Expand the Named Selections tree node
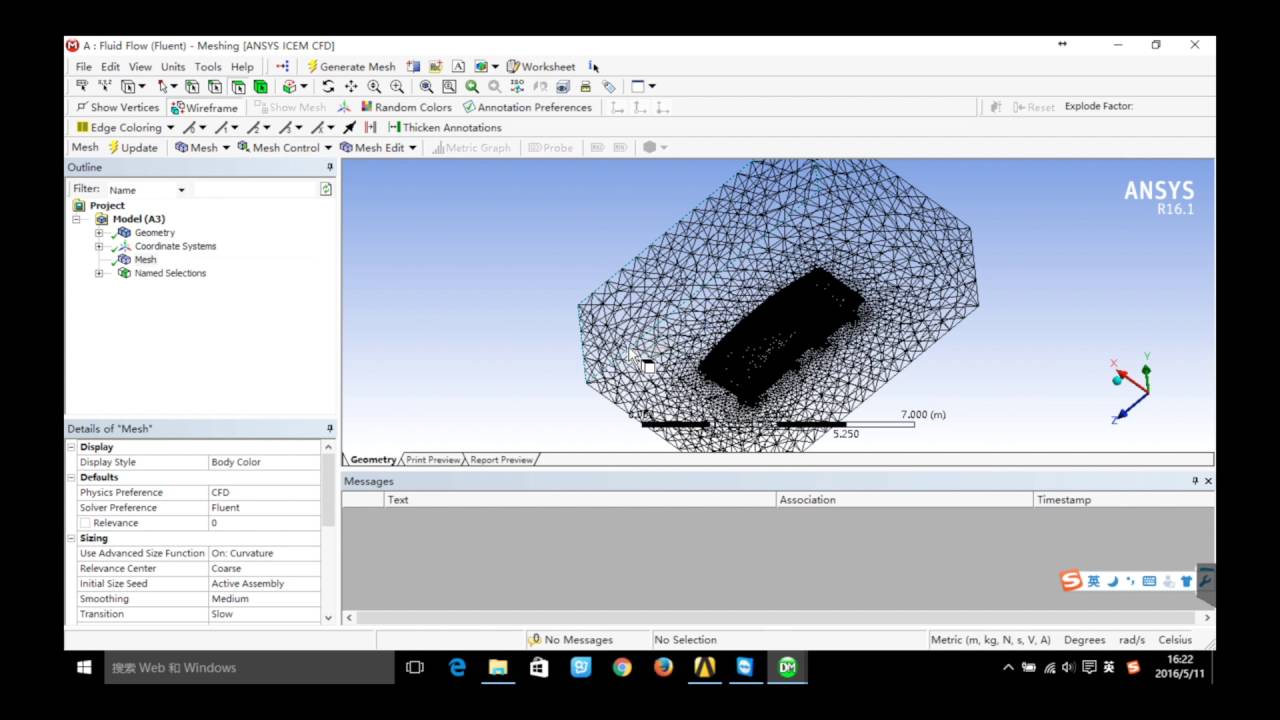Image resolution: width=1280 pixels, height=720 pixels. 99,273
